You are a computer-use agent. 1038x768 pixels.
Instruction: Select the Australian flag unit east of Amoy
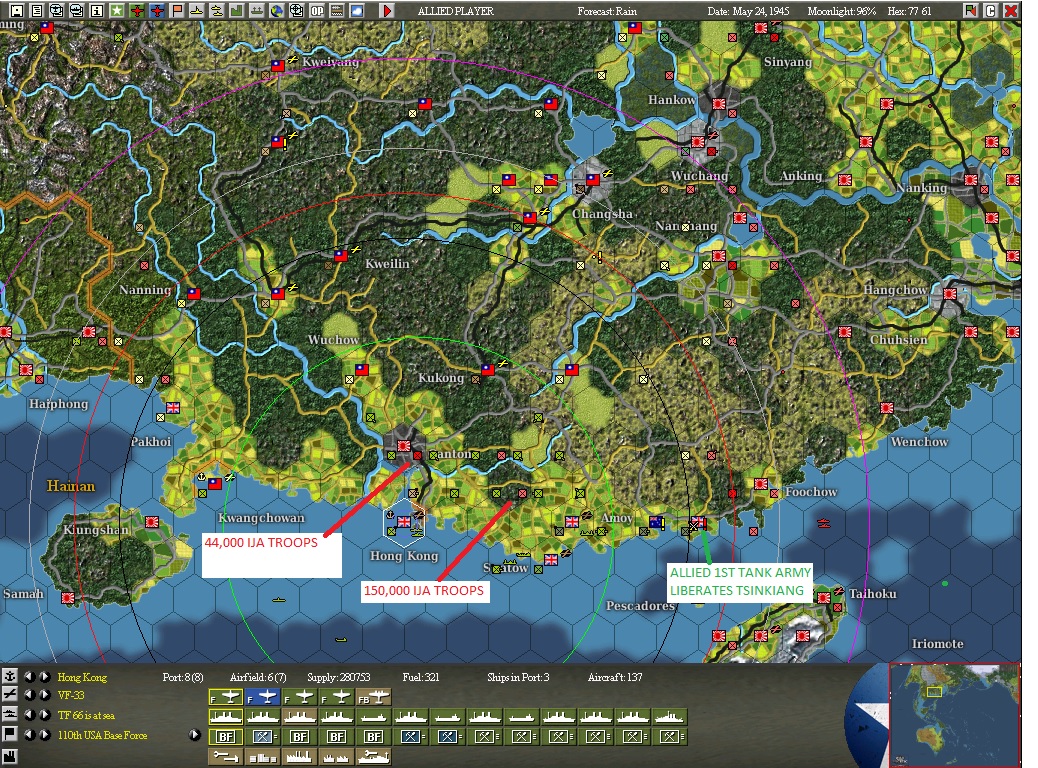point(657,522)
